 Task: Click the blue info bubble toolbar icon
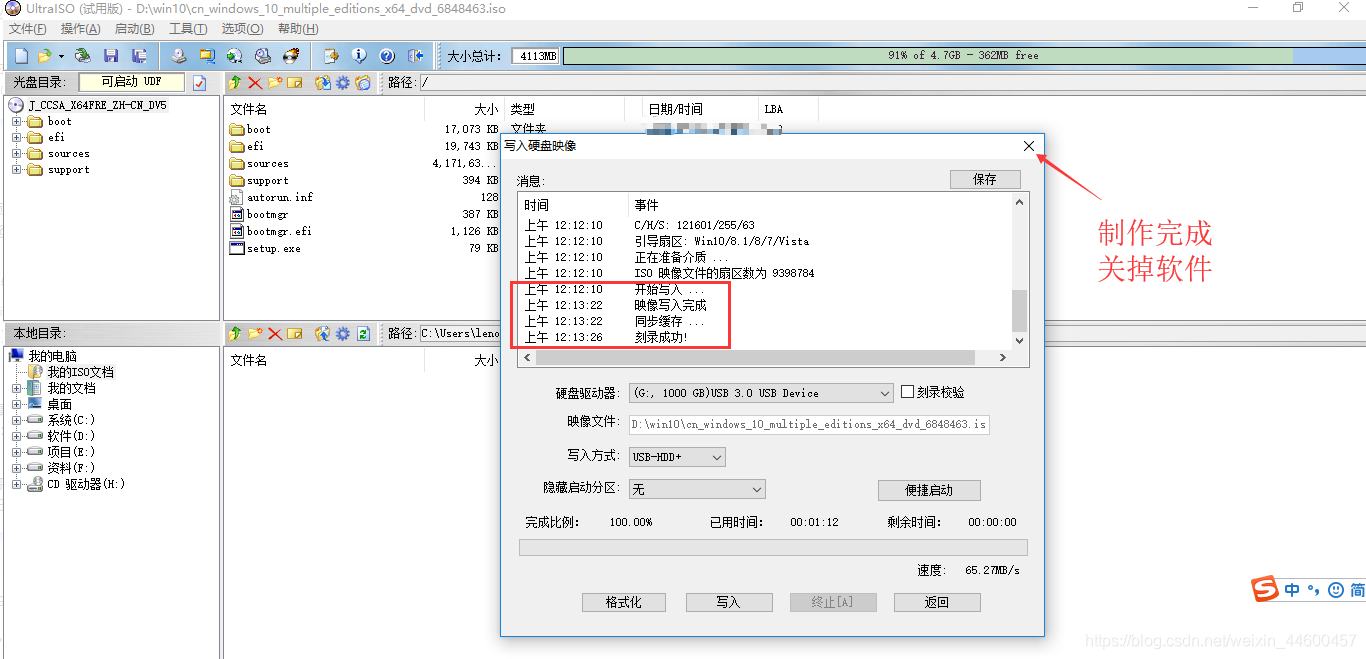pos(359,56)
